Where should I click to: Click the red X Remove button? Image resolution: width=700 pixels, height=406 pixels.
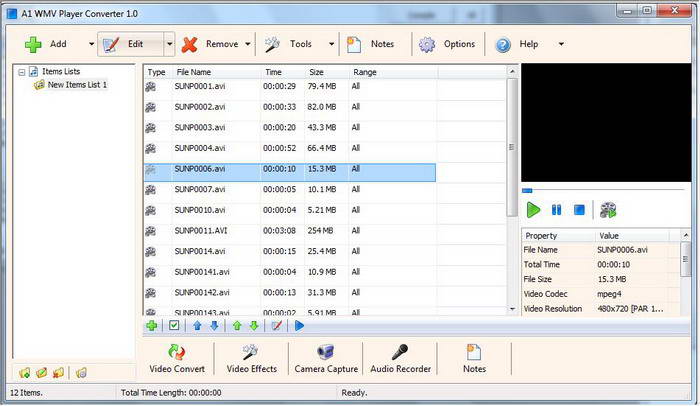209,44
